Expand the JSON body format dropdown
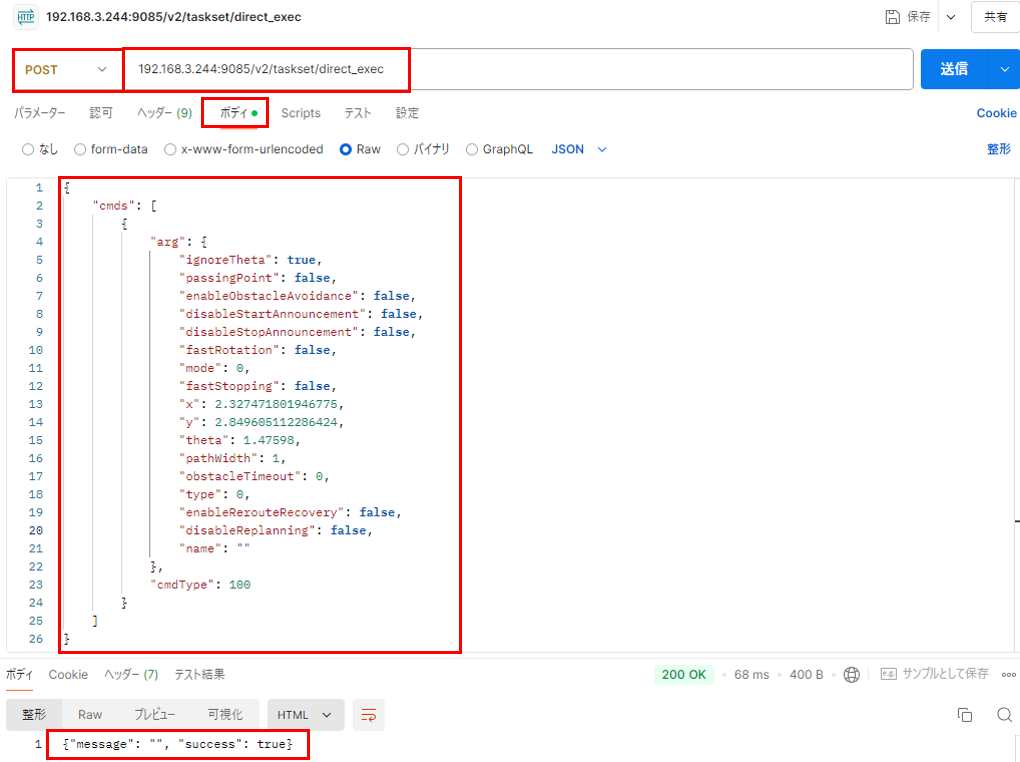 click(x=580, y=150)
